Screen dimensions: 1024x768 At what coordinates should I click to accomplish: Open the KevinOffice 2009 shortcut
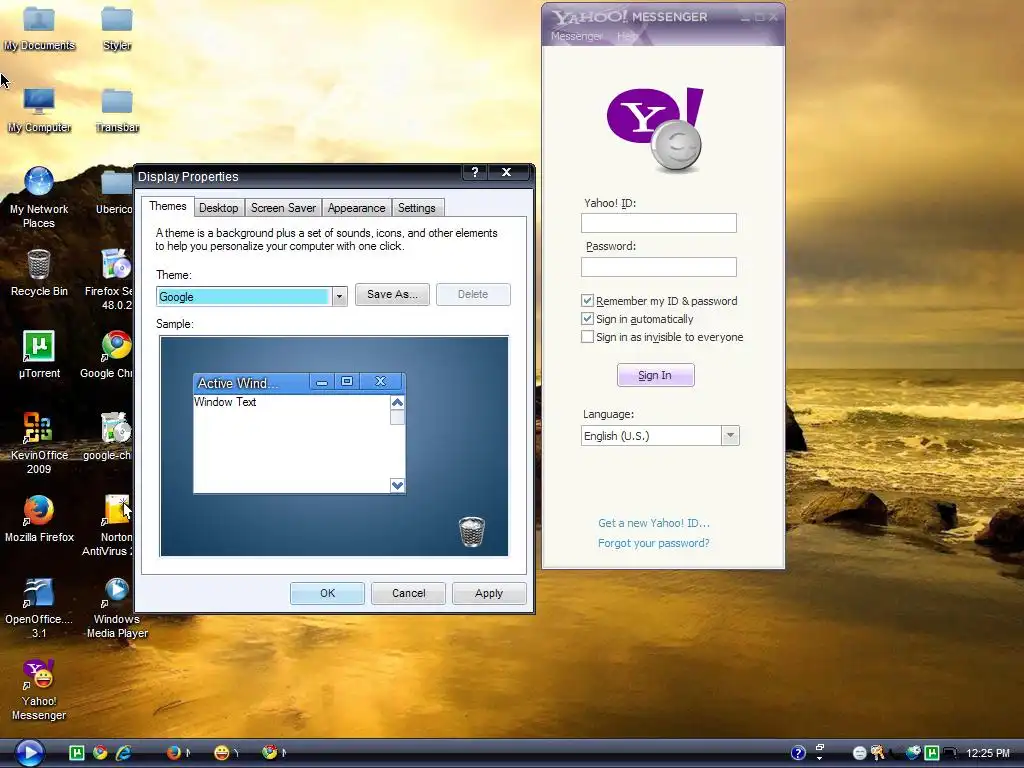pos(39,443)
